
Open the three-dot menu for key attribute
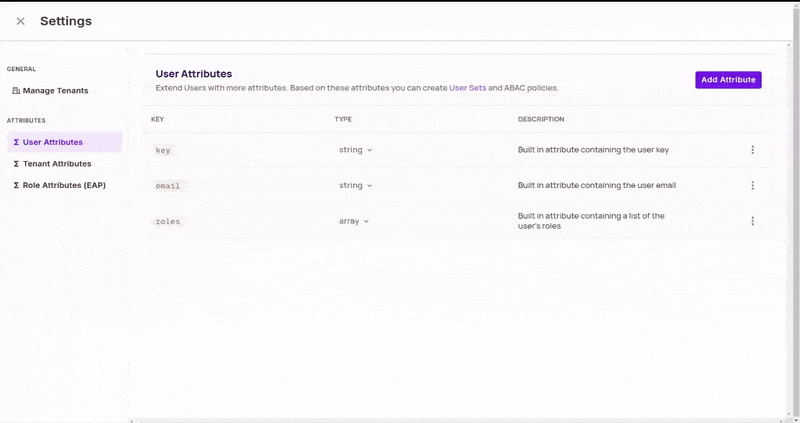click(x=752, y=150)
